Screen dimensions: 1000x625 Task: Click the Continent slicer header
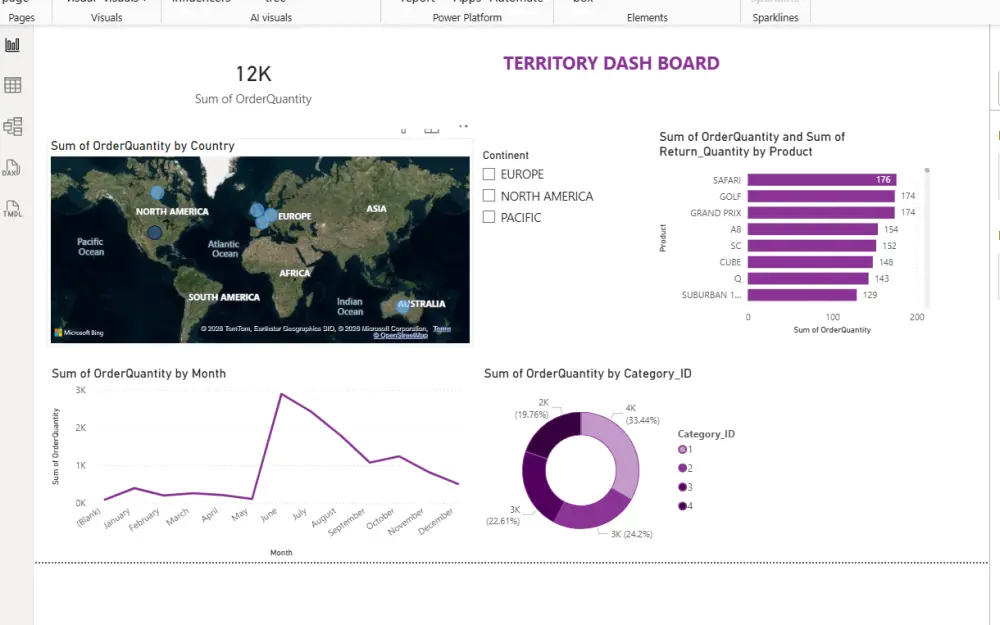pos(506,155)
